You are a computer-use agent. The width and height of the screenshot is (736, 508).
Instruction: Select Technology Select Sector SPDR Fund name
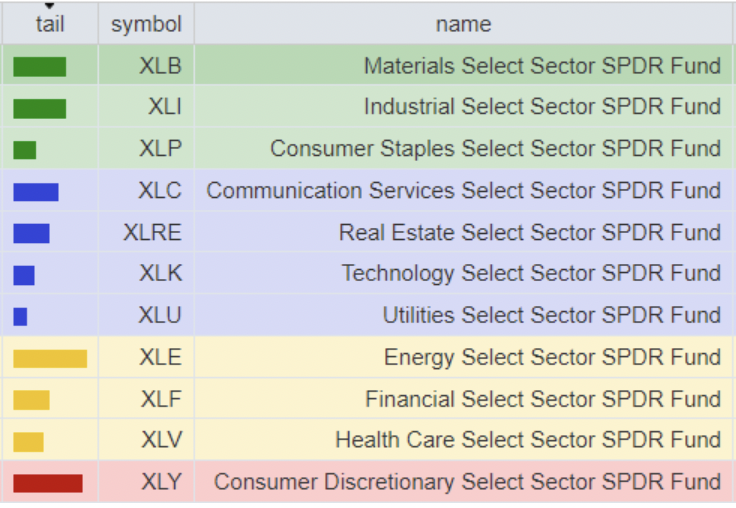[x=530, y=273]
